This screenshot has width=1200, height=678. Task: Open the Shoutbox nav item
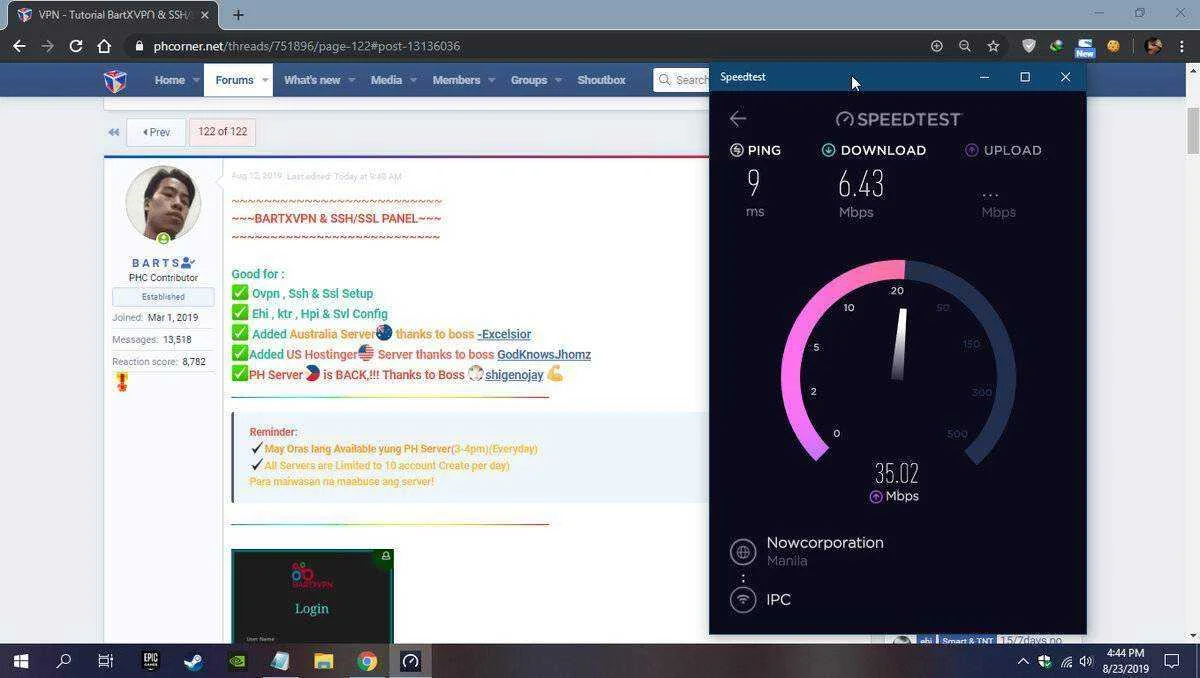(601, 80)
